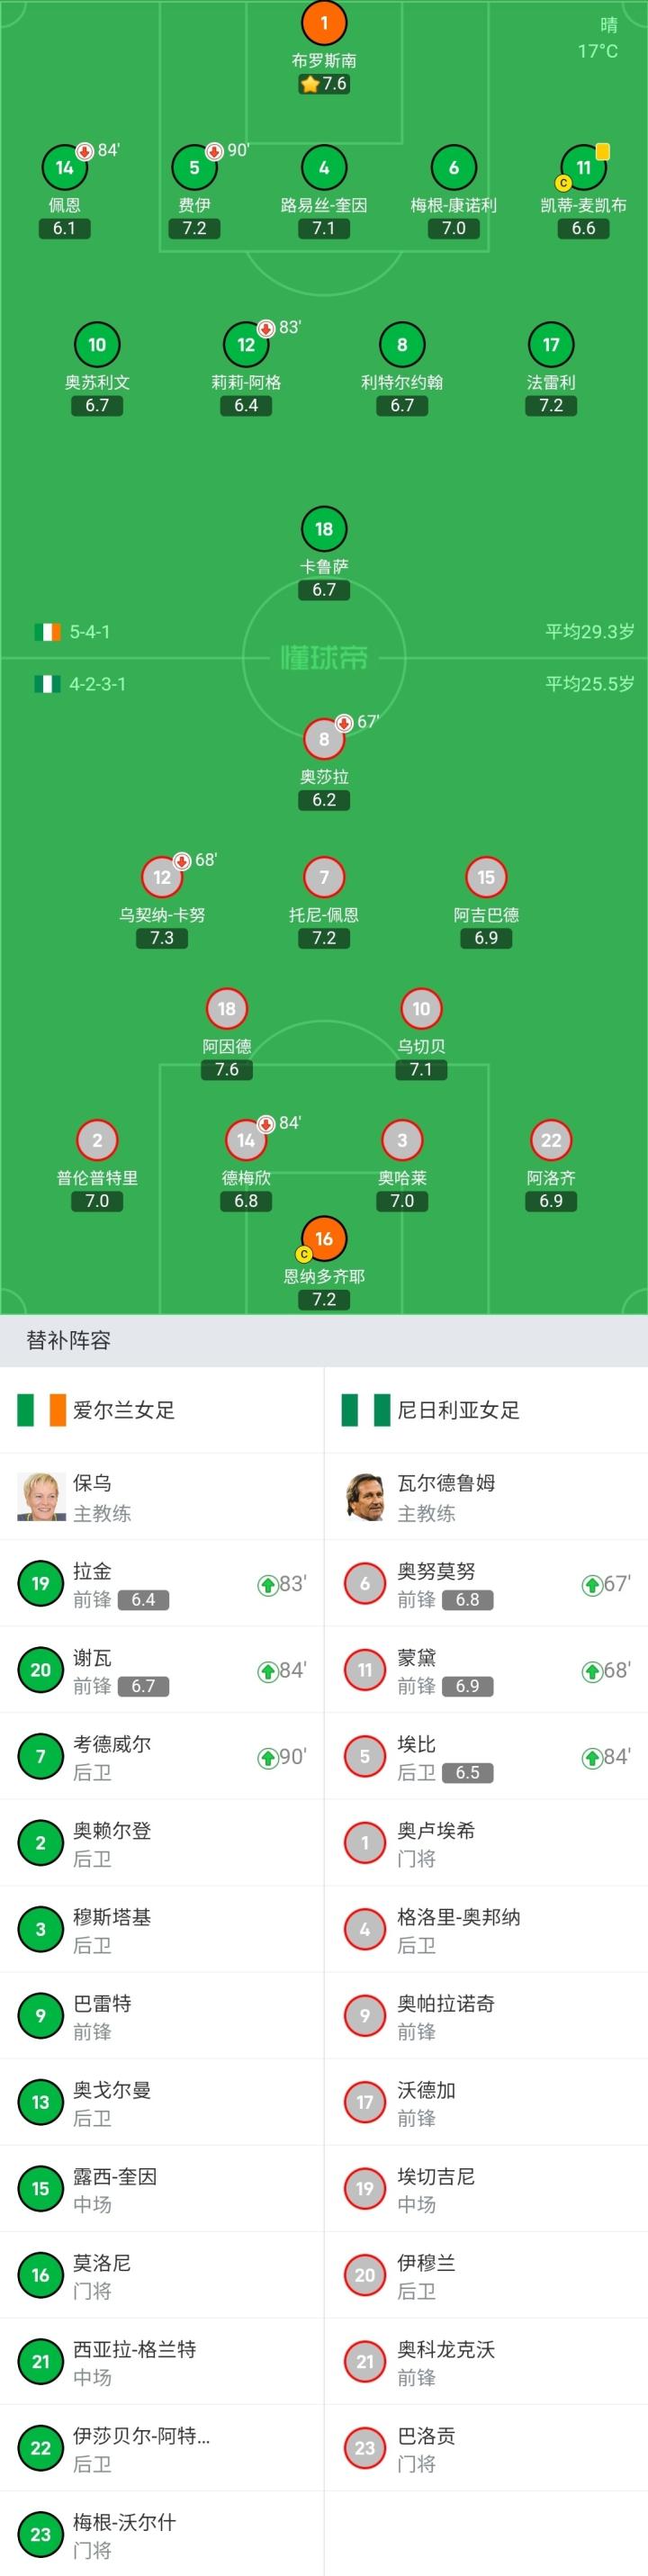This screenshot has width=648, height=2576.
Task: Tap bench player 奥帕拉诺奇 number 9
Action: [486, 2016]
